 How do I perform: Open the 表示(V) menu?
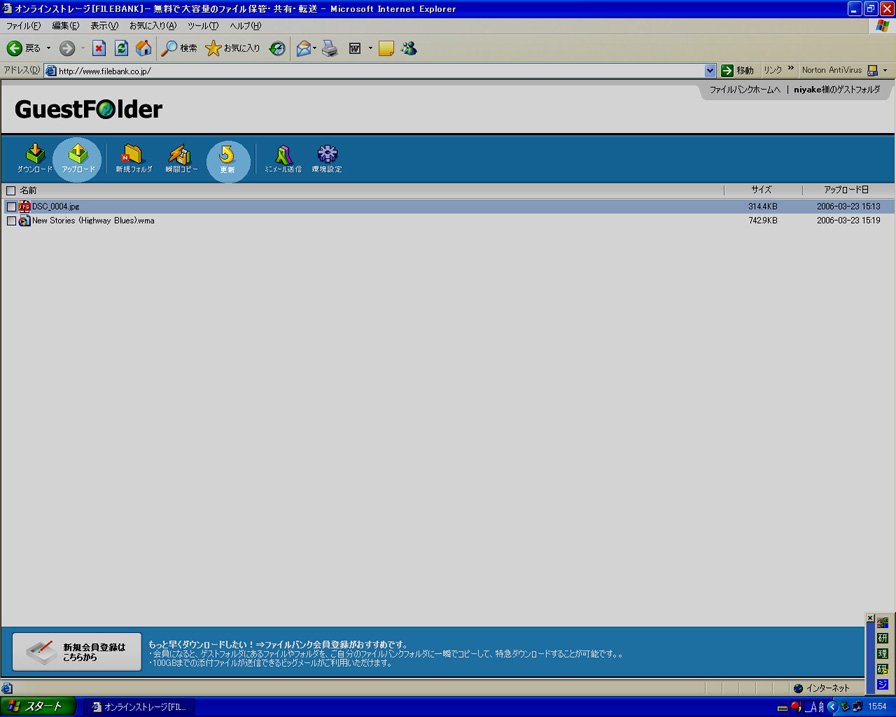tap(104, 26)
